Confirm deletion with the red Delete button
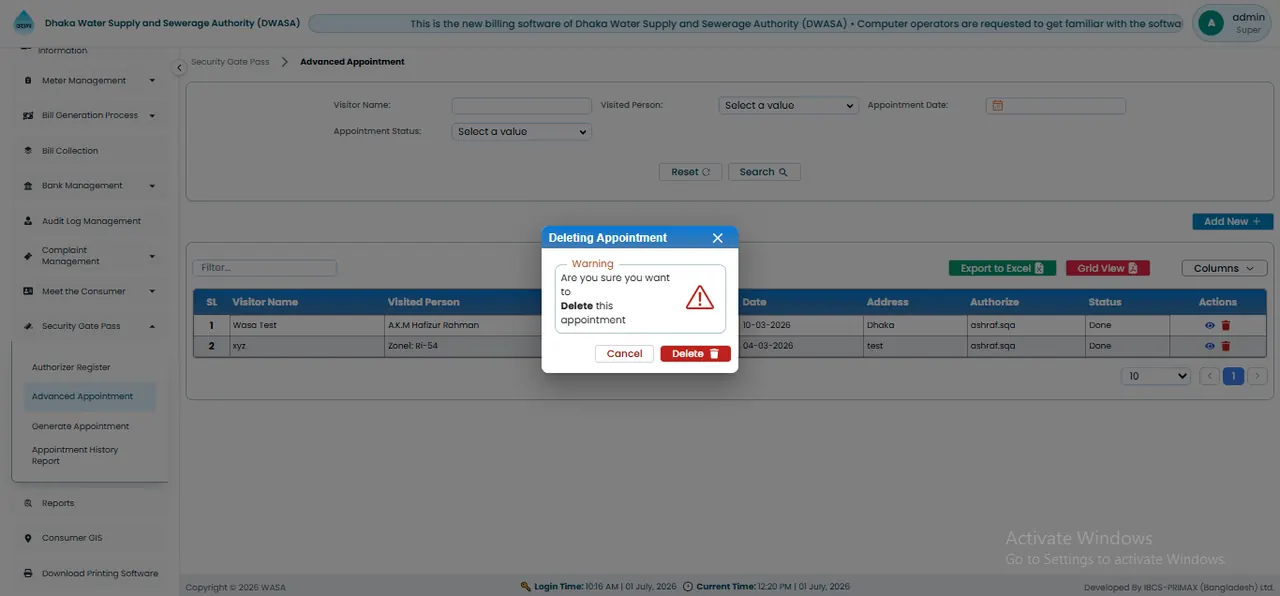This screenshot has width=1280, height=596. tap(695, 354)
